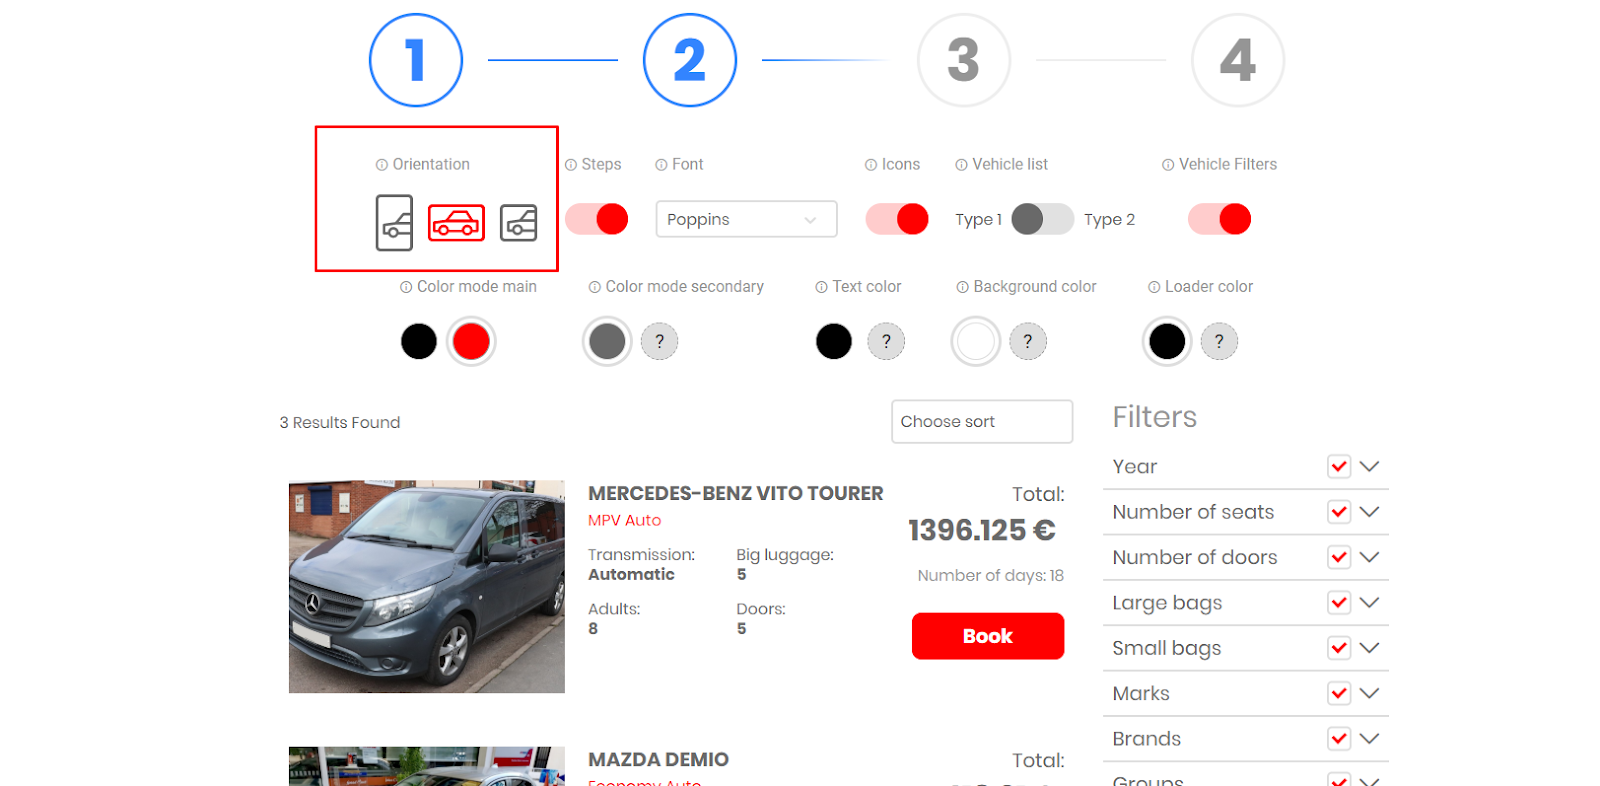Open the Poppins font dropdown
Image resolution: width=1600 pixels, height=786 pixels.
[x=746, y=219]
